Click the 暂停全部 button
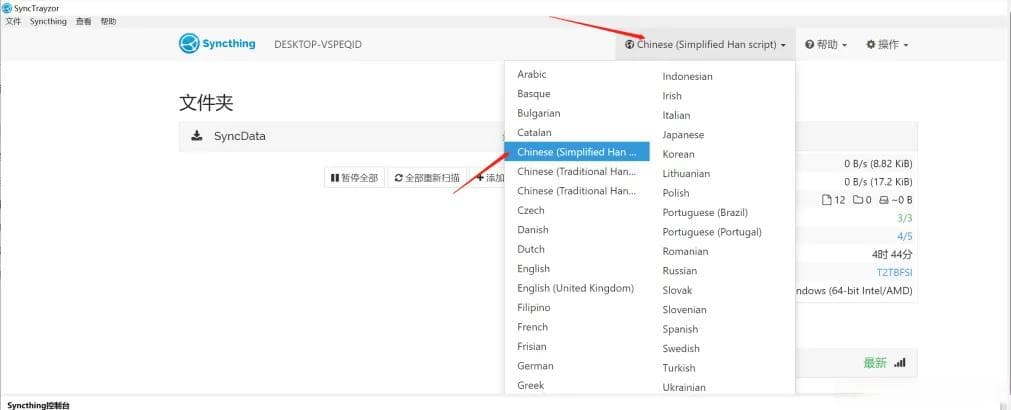Image resolution: width=1011 pixels, height=410 pixels. (354, 178)
